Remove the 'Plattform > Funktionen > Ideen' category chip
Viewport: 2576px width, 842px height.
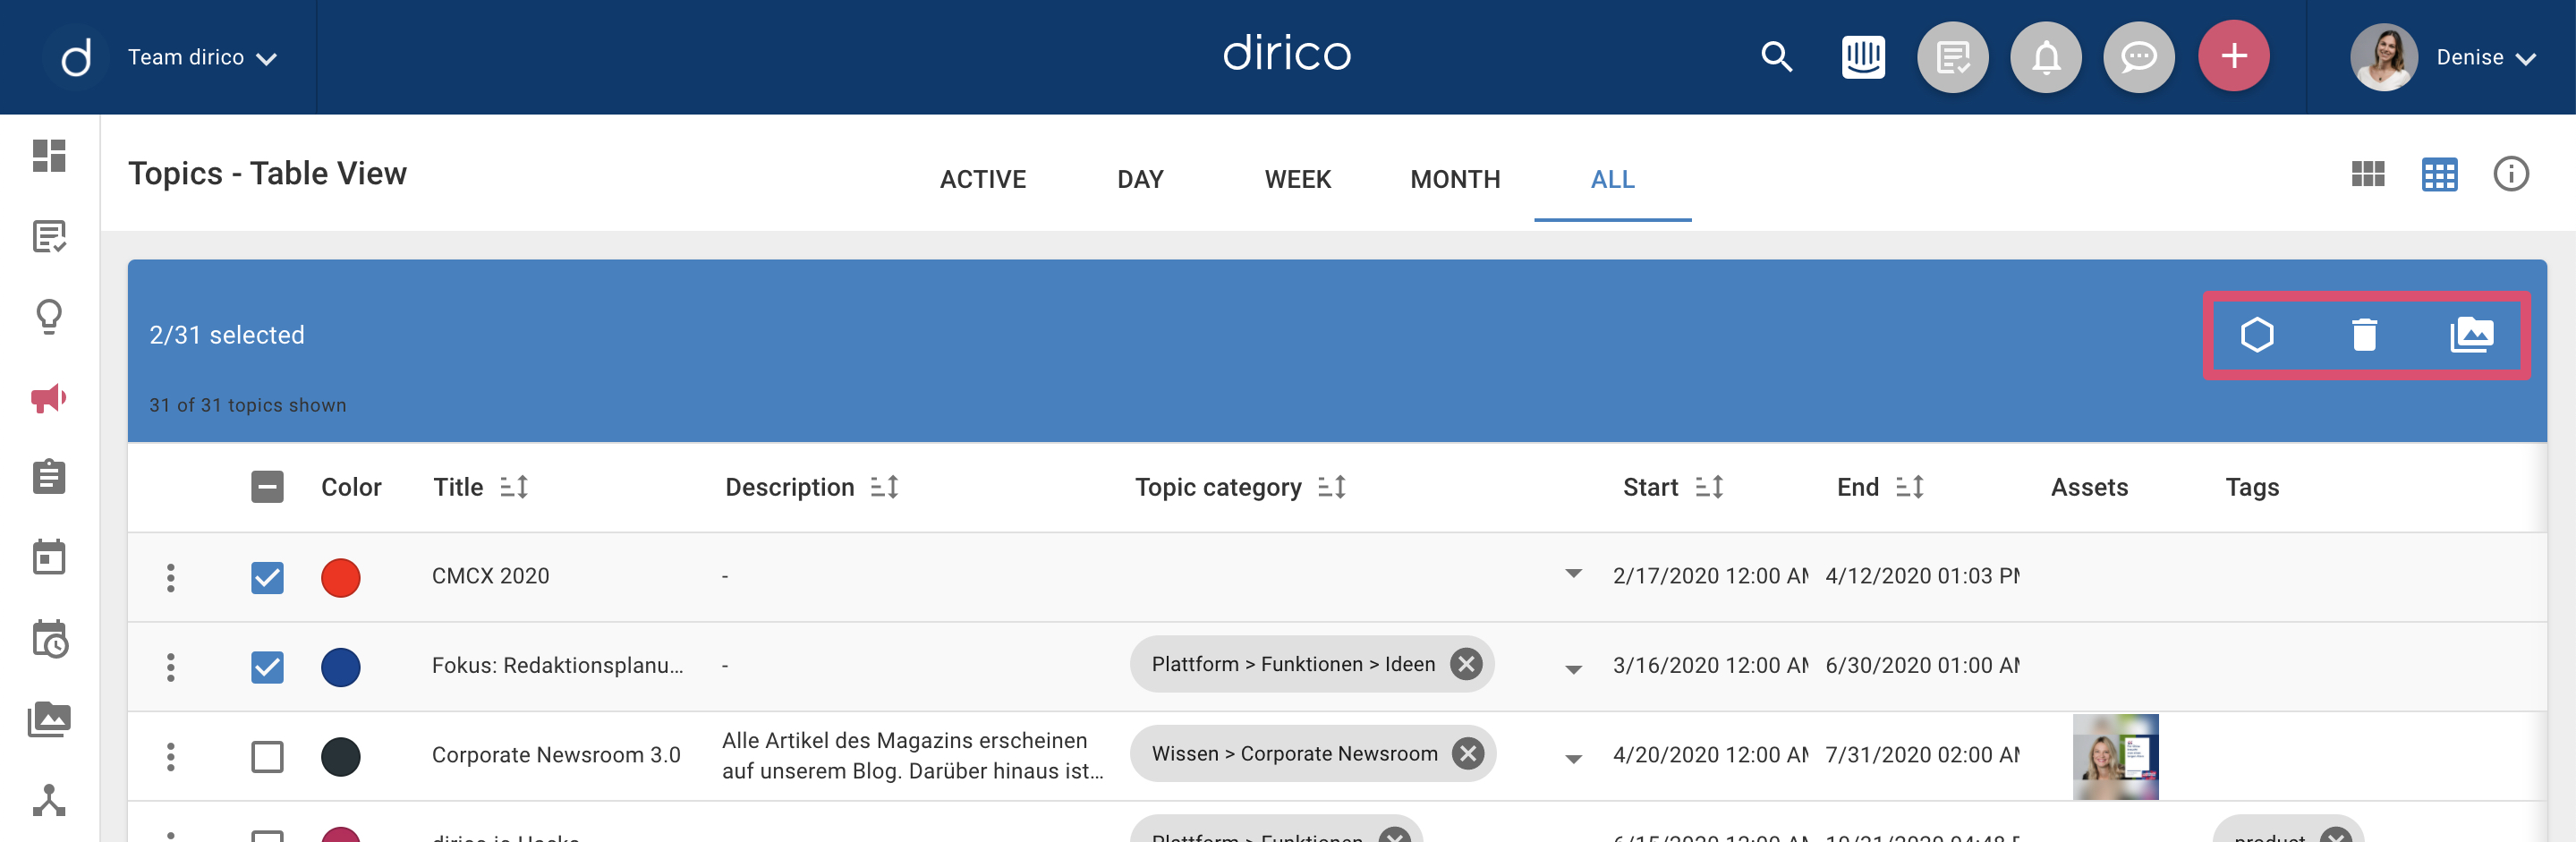[x=1466, y=664]
